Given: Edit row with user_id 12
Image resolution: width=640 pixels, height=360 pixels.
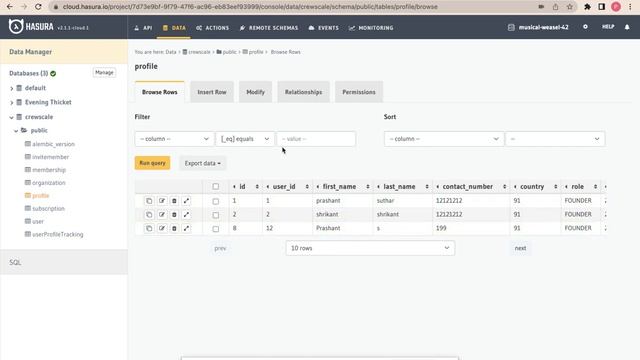Looking at the screenshot, I should pos(162,229).
